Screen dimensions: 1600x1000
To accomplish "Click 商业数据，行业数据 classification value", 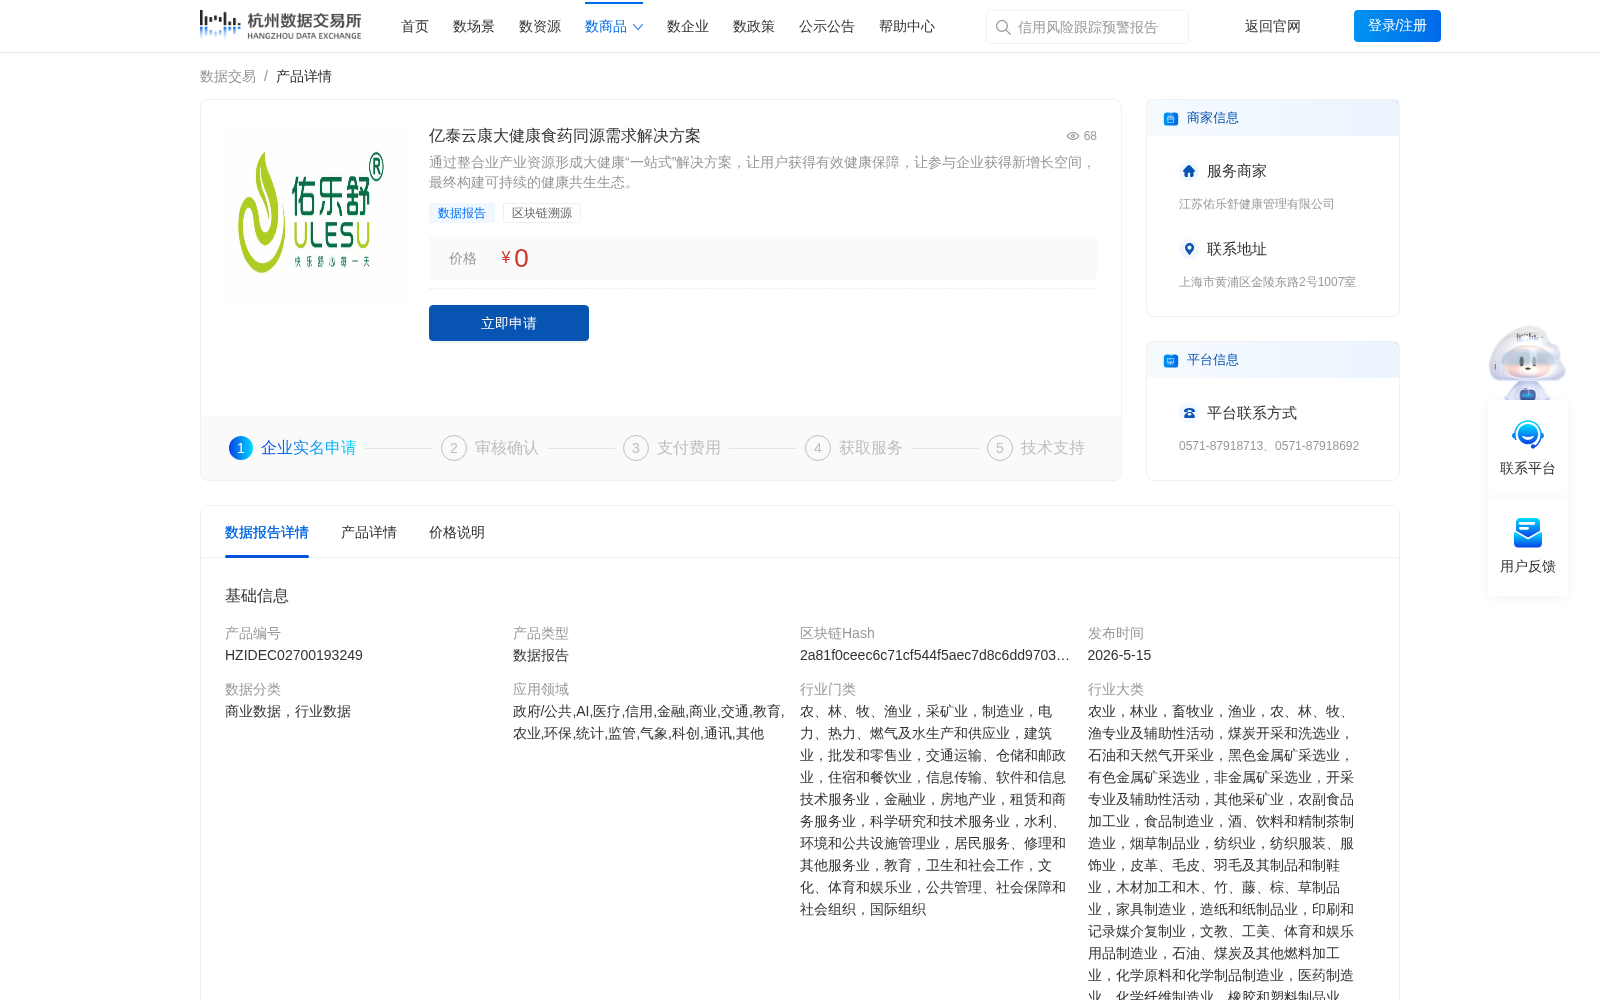I will 288,711.
